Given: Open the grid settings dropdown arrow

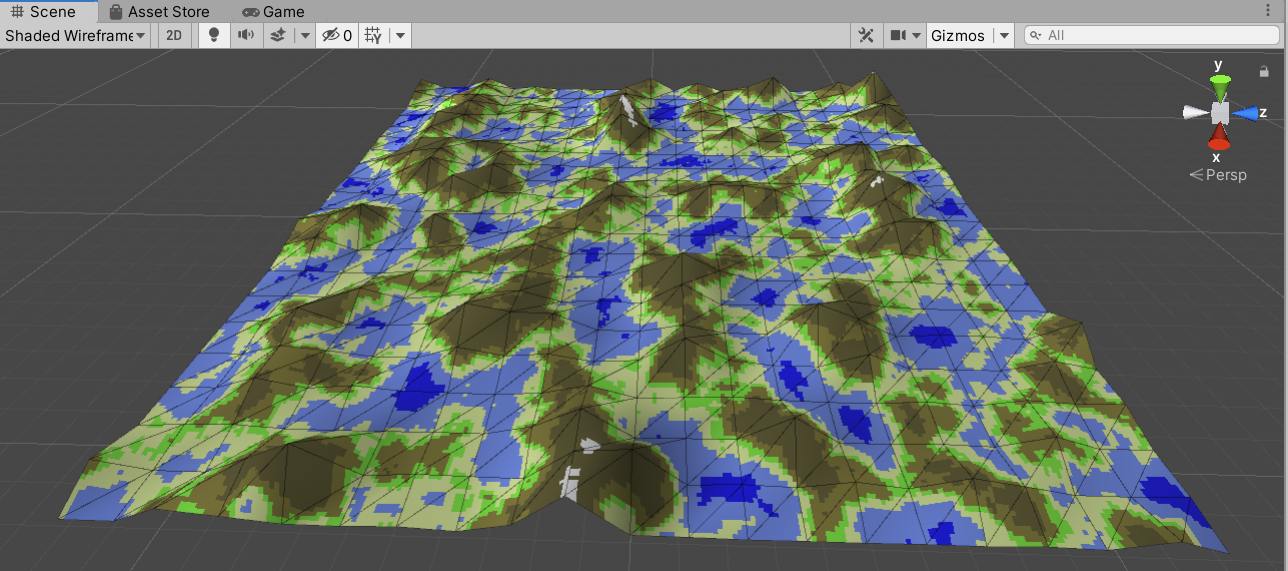Looking at the screenshot, I should (400, 36).
